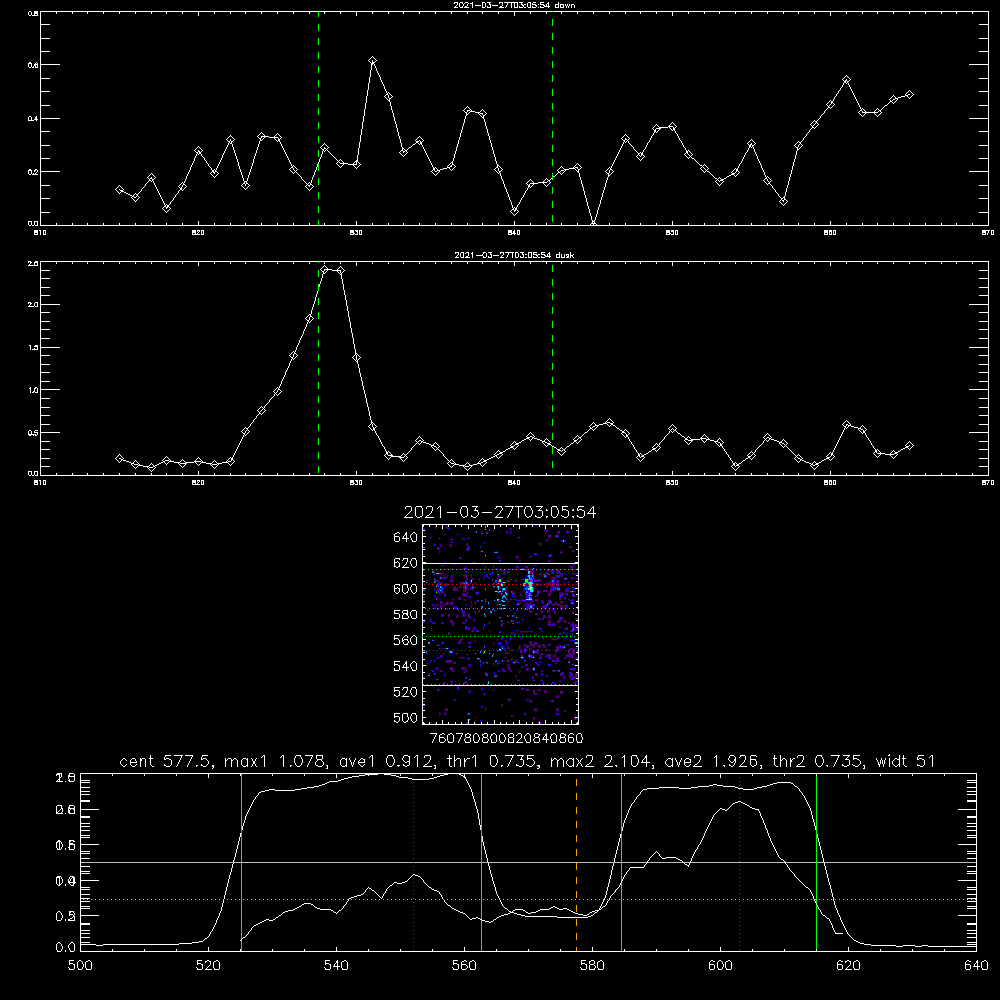
Task: Click the 640 label on bottom plot x-axis
Action: pyautogui.click(x=976, y=966)
